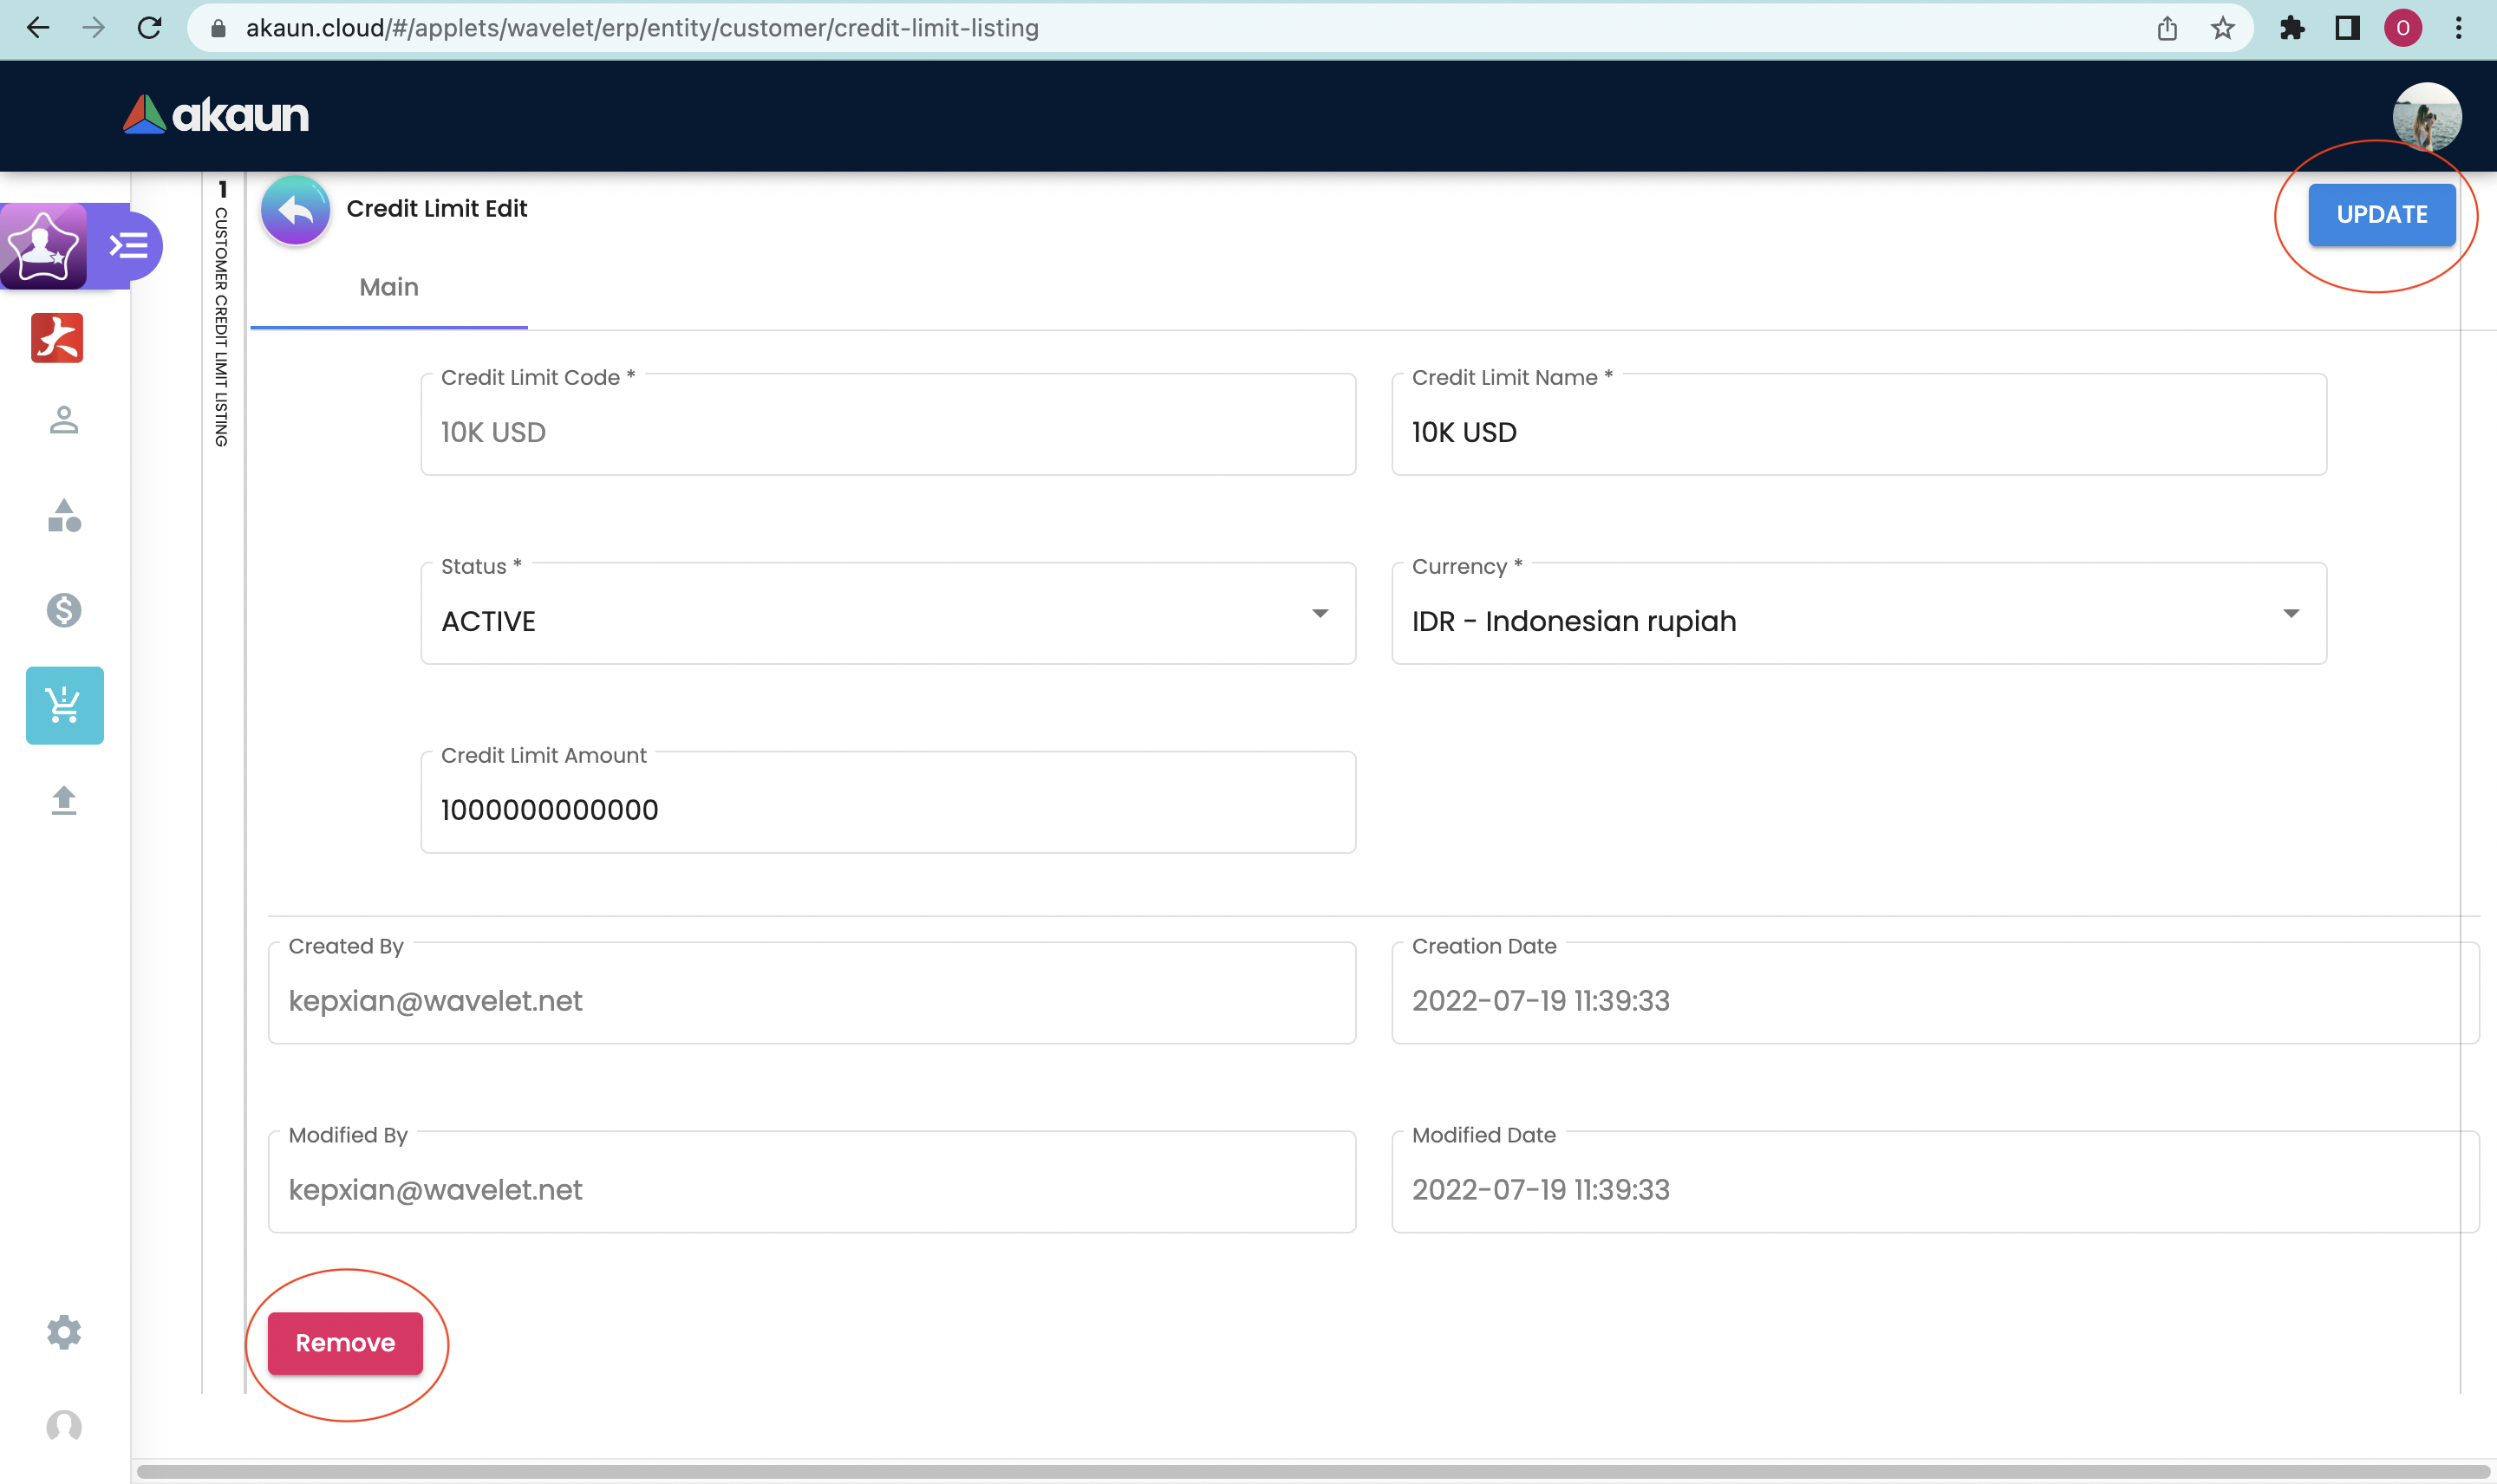
Task: Open the settings gear in sidebar
Action: click(64, 1331)
